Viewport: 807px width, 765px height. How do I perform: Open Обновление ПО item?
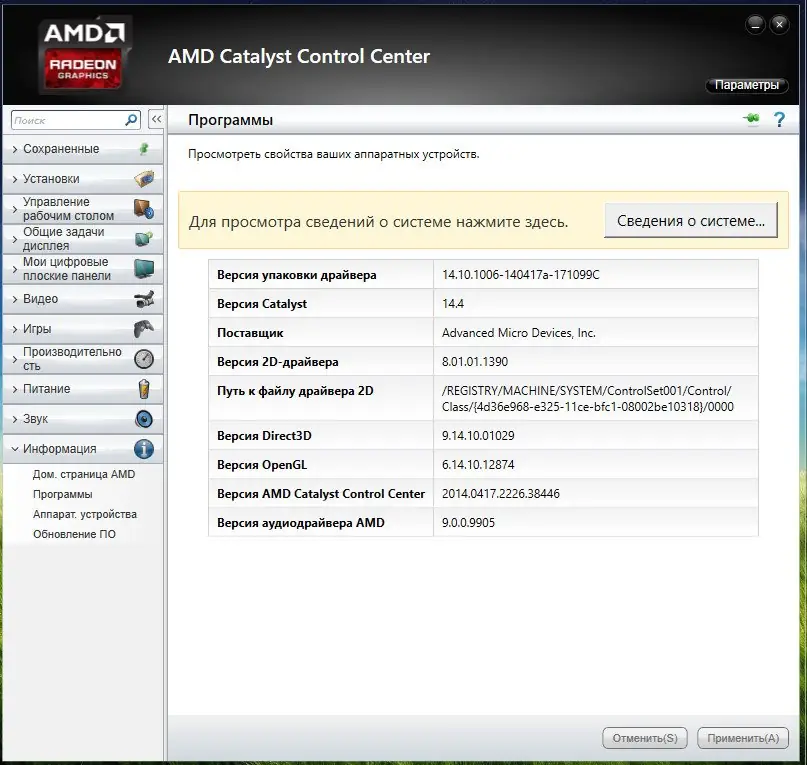74,534
